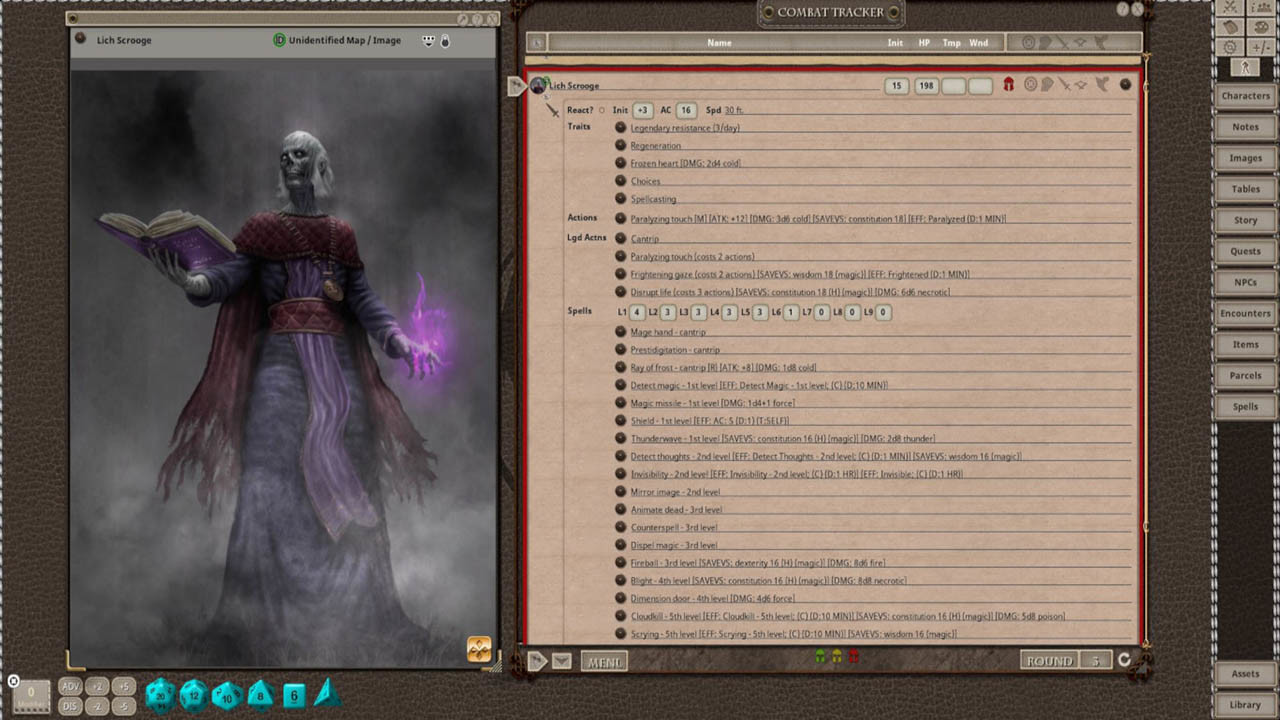Image resolution: width=1280 pixels, height=720 pixels.
Task: Open the modifiers +/- sidebar icon
Action: click(x=1261, y=47)
